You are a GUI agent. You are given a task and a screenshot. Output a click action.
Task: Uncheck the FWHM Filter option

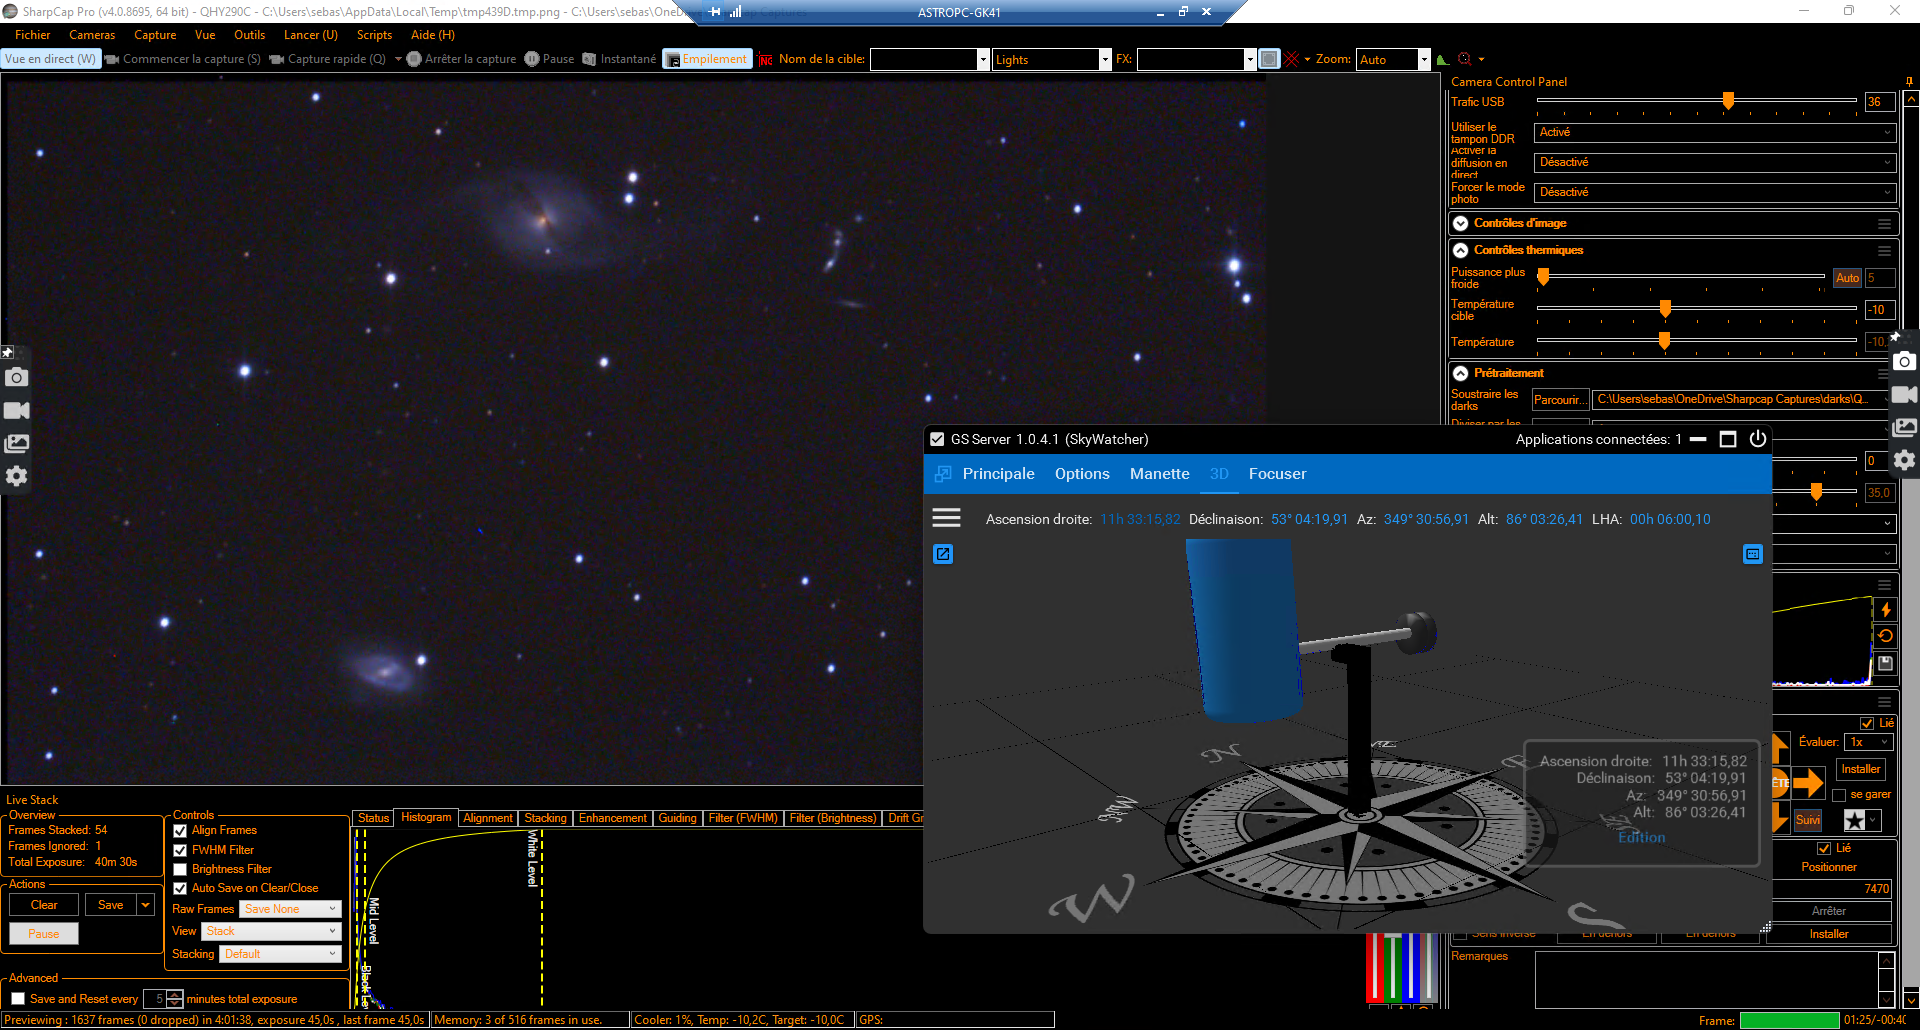click(x=180, y=850)
